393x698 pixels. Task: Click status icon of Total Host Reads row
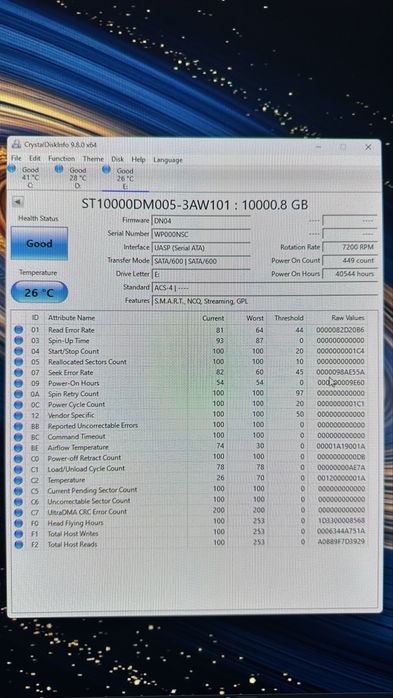[x=19, y=544]
